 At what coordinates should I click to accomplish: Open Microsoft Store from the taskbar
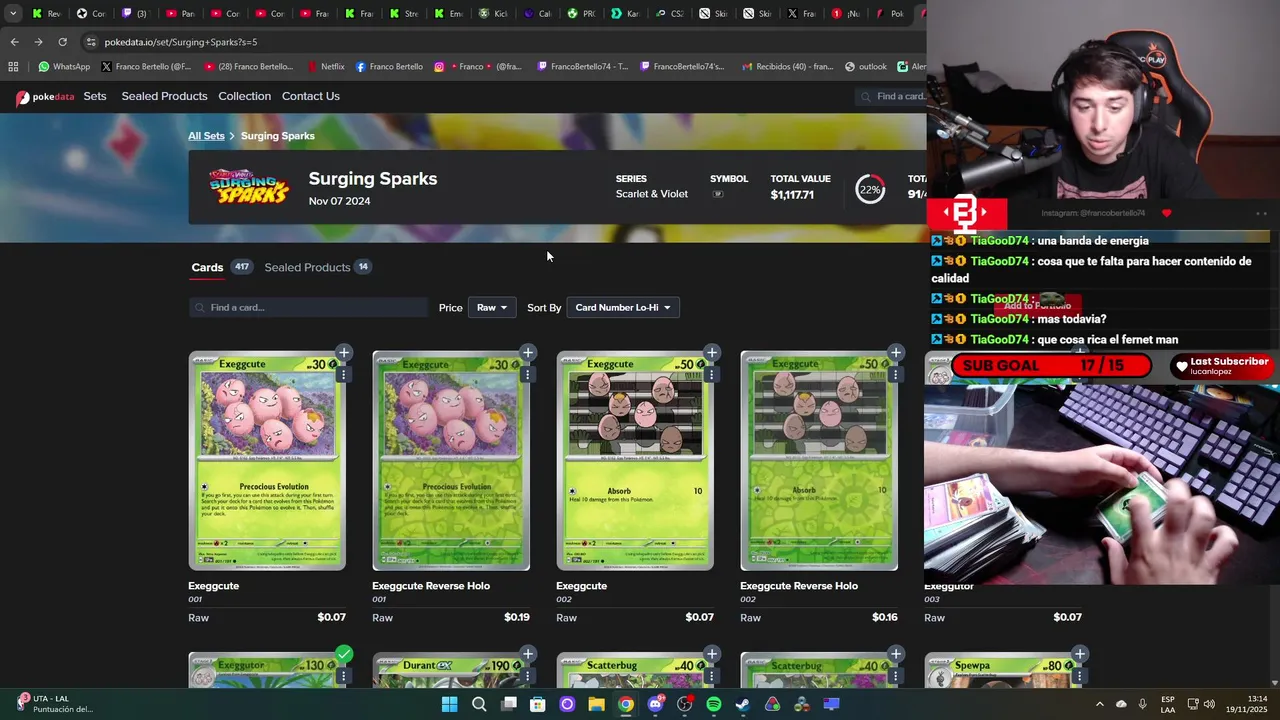(537, 704)
